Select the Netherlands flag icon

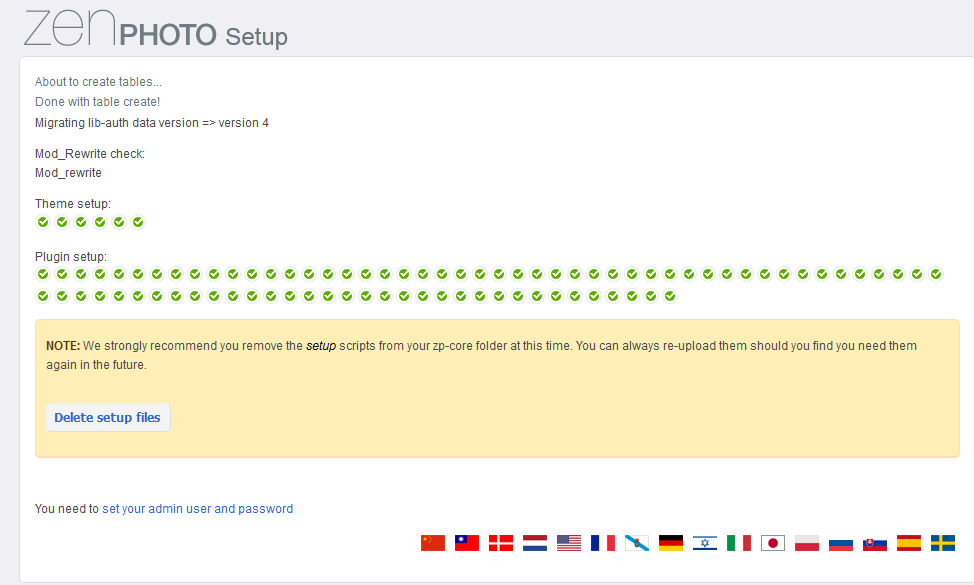pyautogui.click(x=535, y=543)
